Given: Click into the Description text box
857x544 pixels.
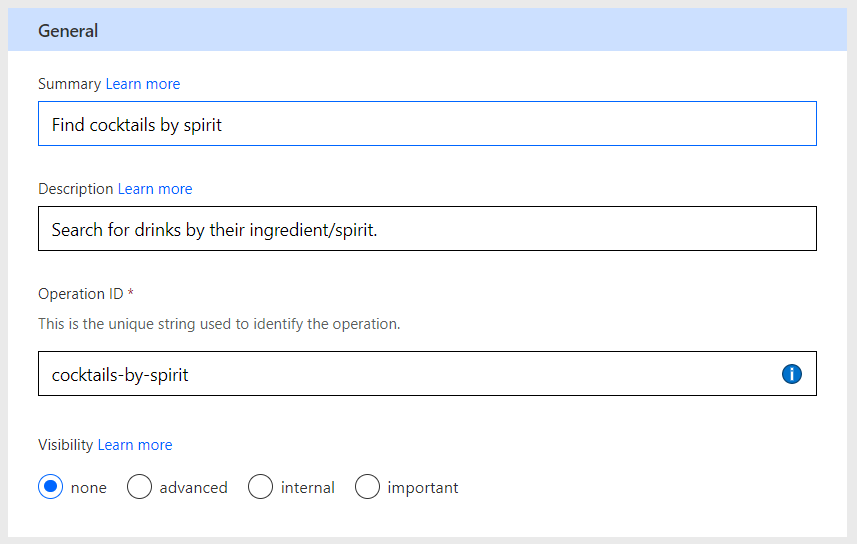Looking at the screenshot, I should (x=427, y=229).
